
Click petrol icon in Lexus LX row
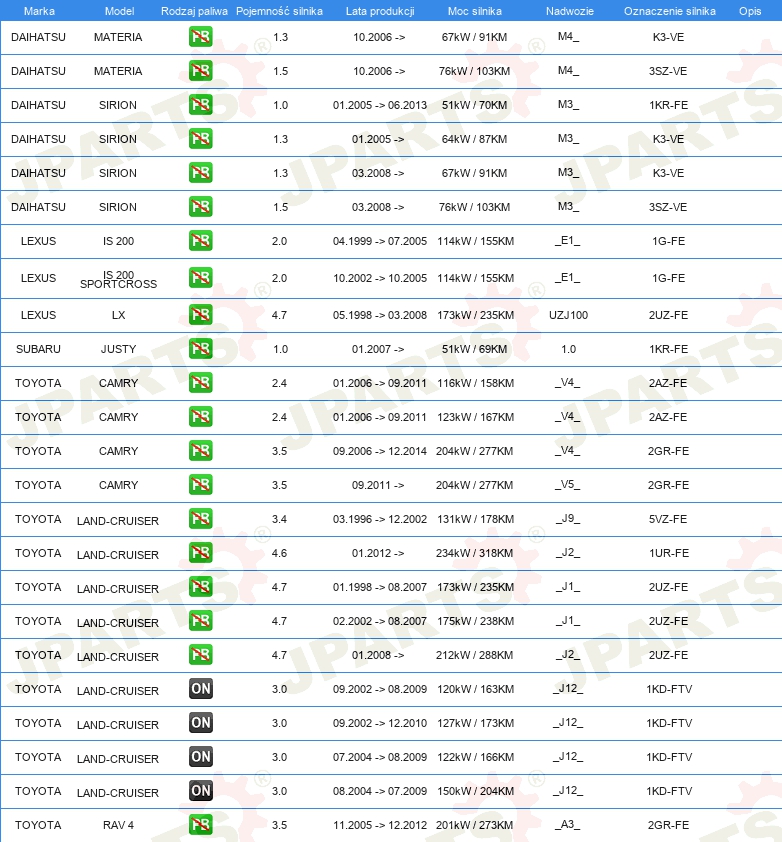(200, 315)
